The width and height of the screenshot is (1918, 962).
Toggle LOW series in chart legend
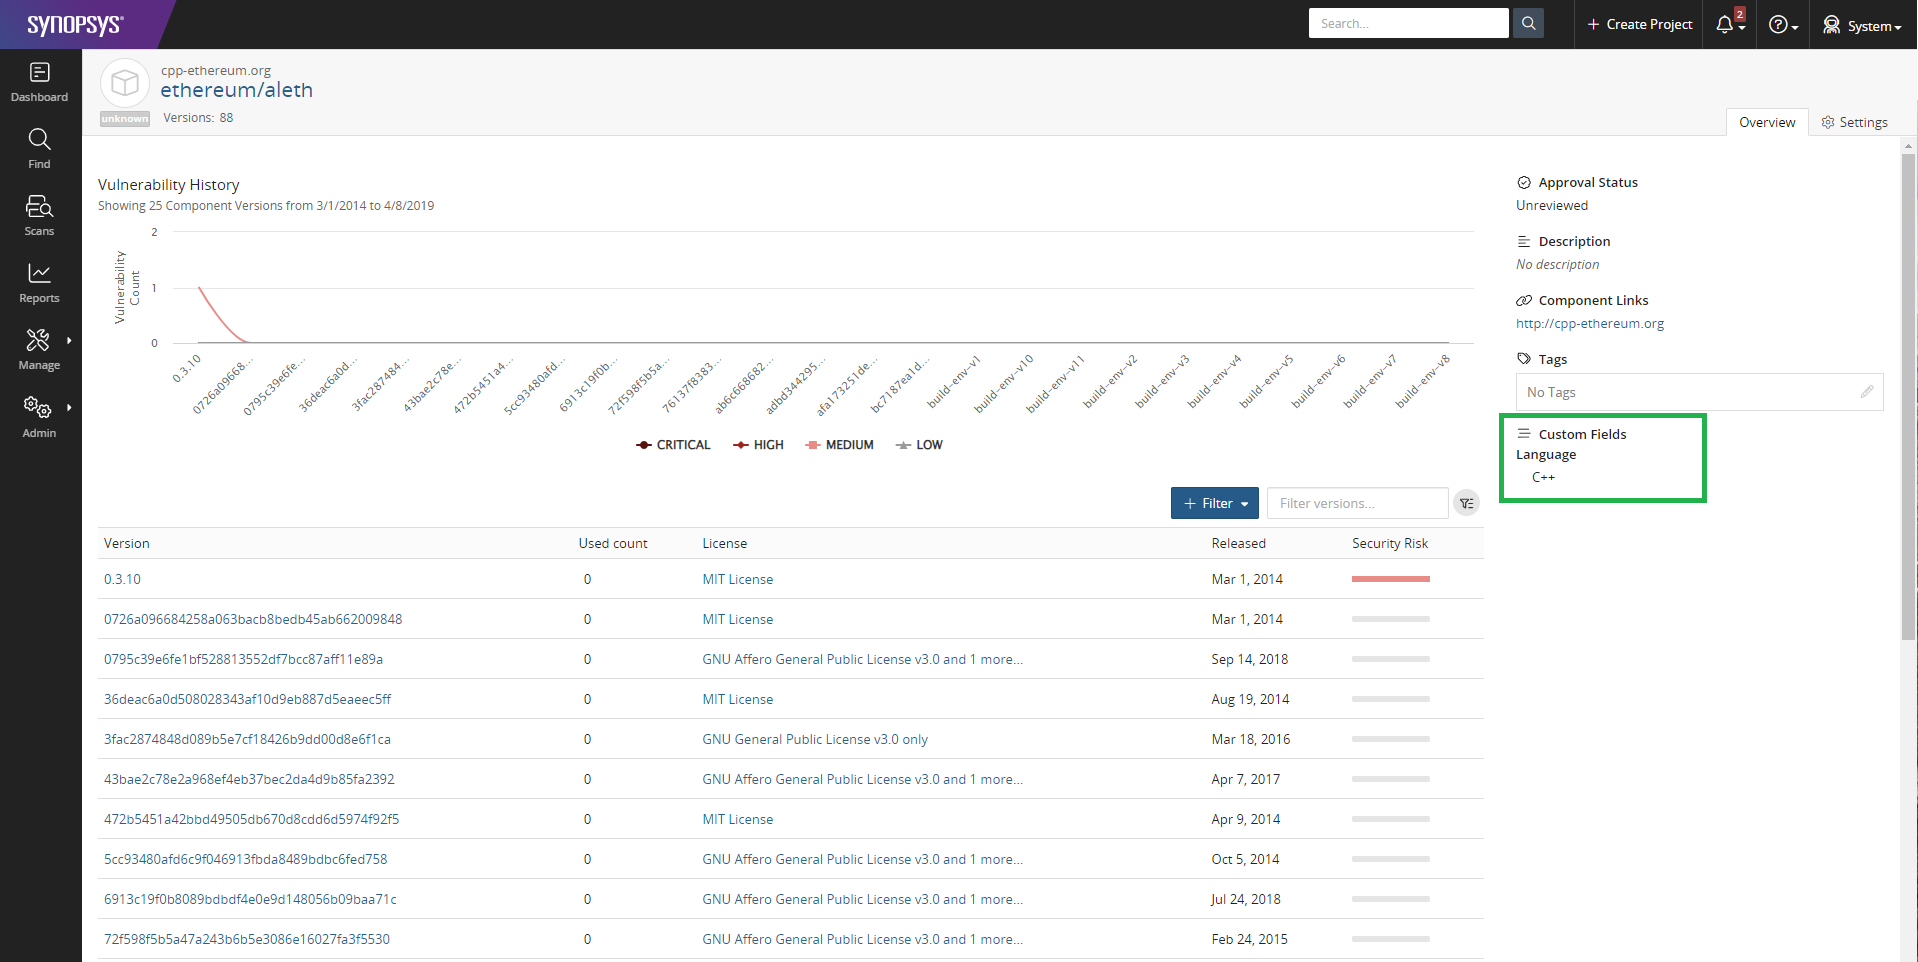(x=919, y=445)
